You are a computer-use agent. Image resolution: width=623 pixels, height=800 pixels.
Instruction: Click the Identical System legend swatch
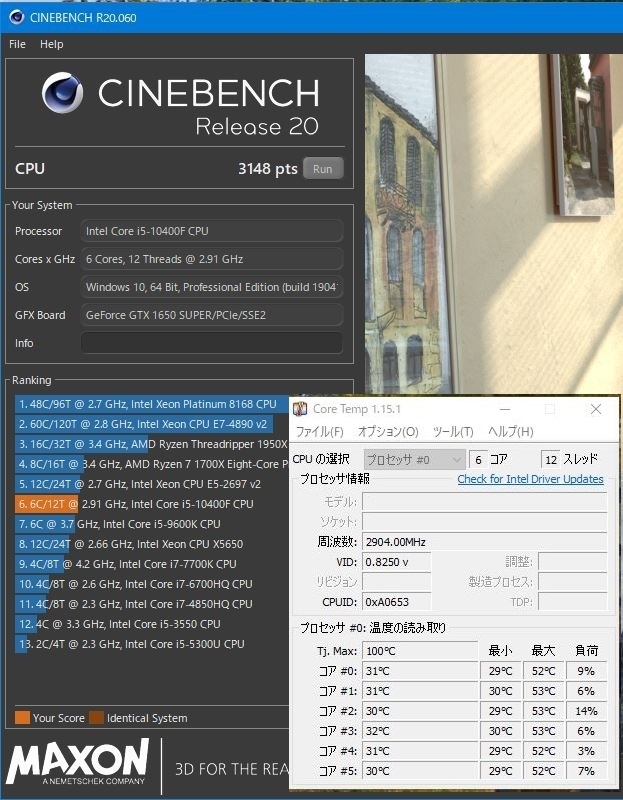point(96,717)
